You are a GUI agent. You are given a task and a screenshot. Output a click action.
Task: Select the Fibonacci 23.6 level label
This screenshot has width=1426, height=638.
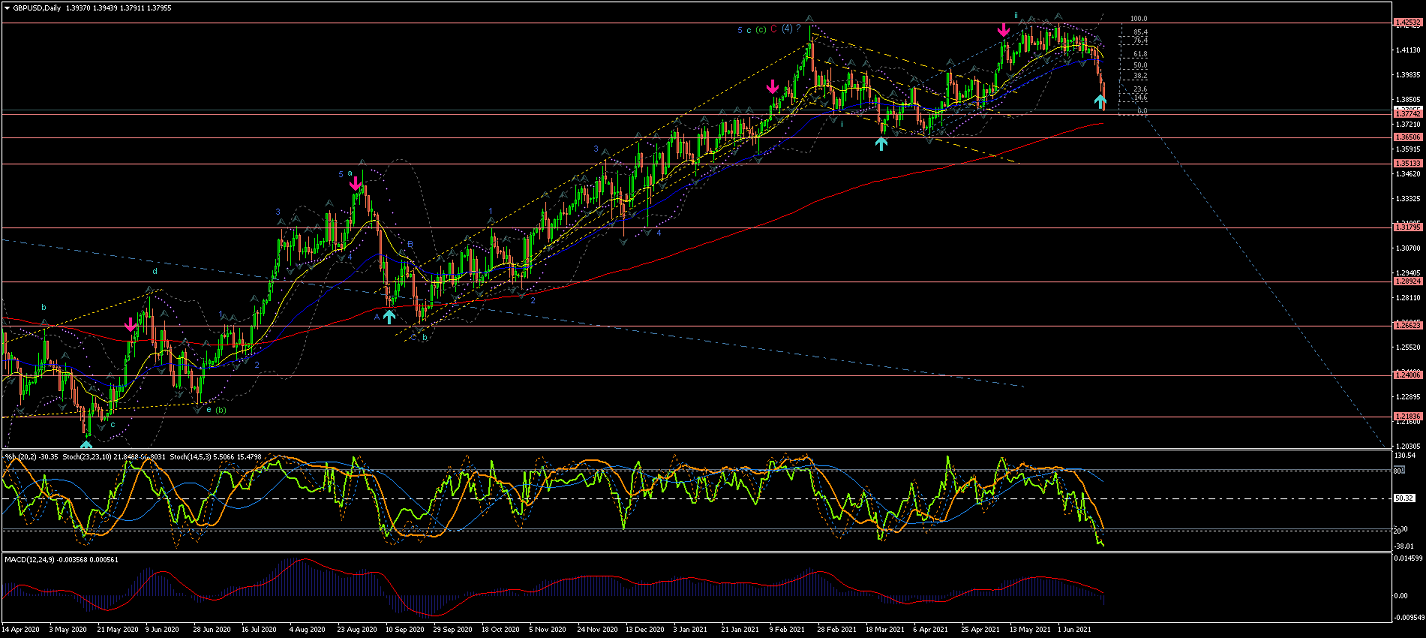point(1139,89)
